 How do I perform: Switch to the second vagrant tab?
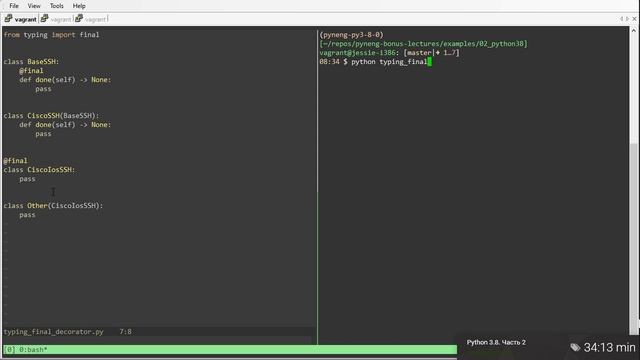pyautogui.click(x=56, y=19)
